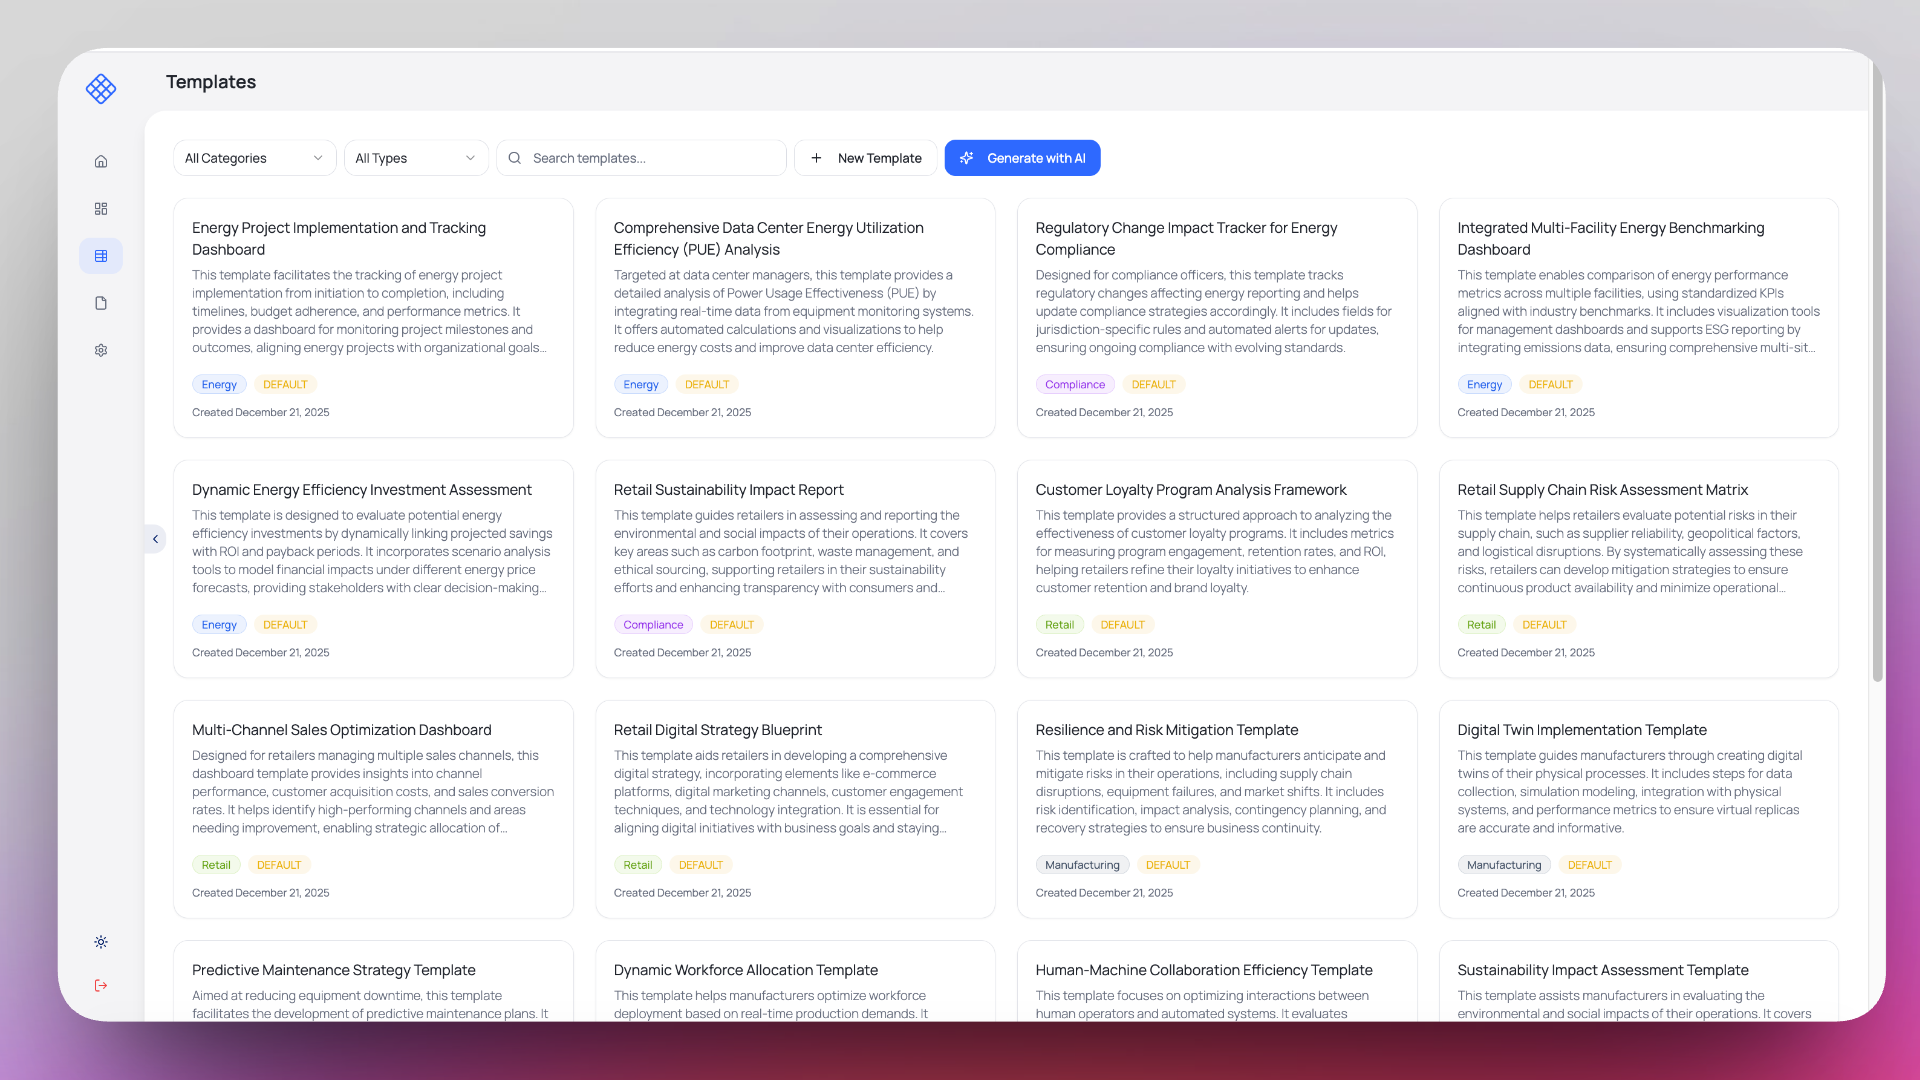Select the search magnifier icon

point(514,158)
